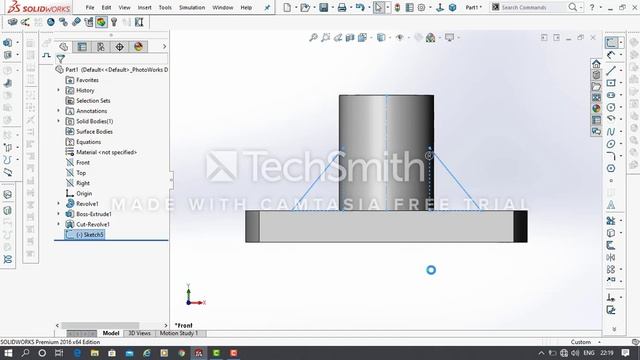Rebuild the model with the traffic light icon
Screen dimensions: 640x360
(397, 7)
